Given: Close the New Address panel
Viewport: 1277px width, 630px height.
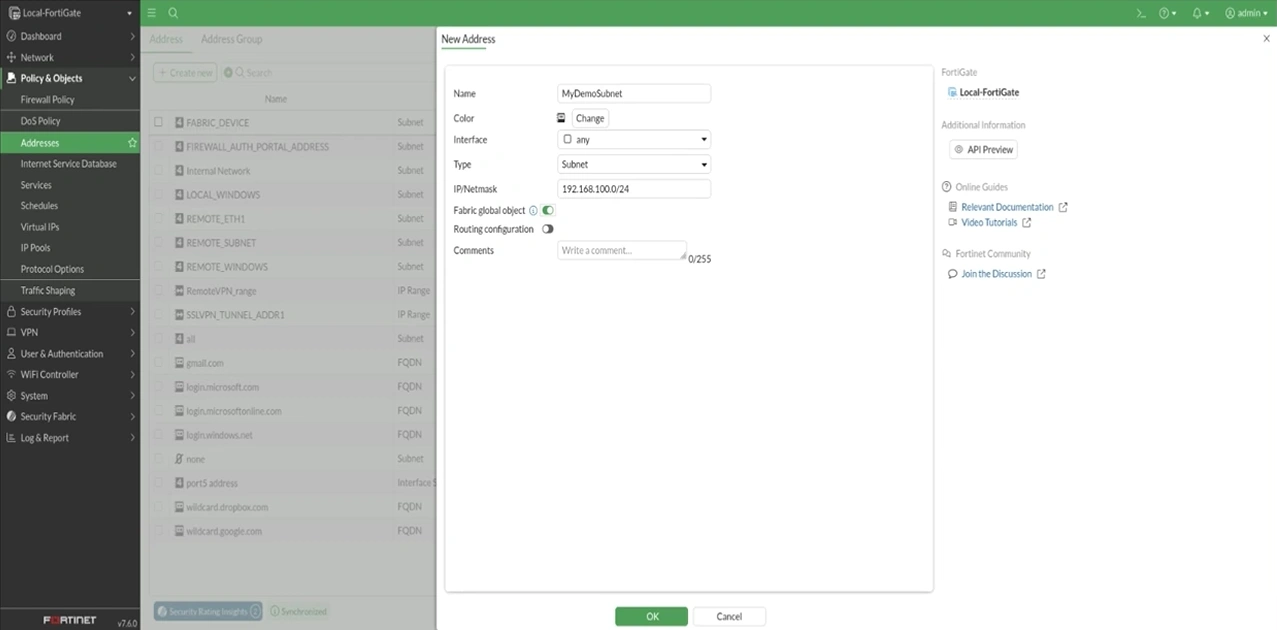Looking at the screenshot, I should pyautogui.click(x=1266, y=39).
